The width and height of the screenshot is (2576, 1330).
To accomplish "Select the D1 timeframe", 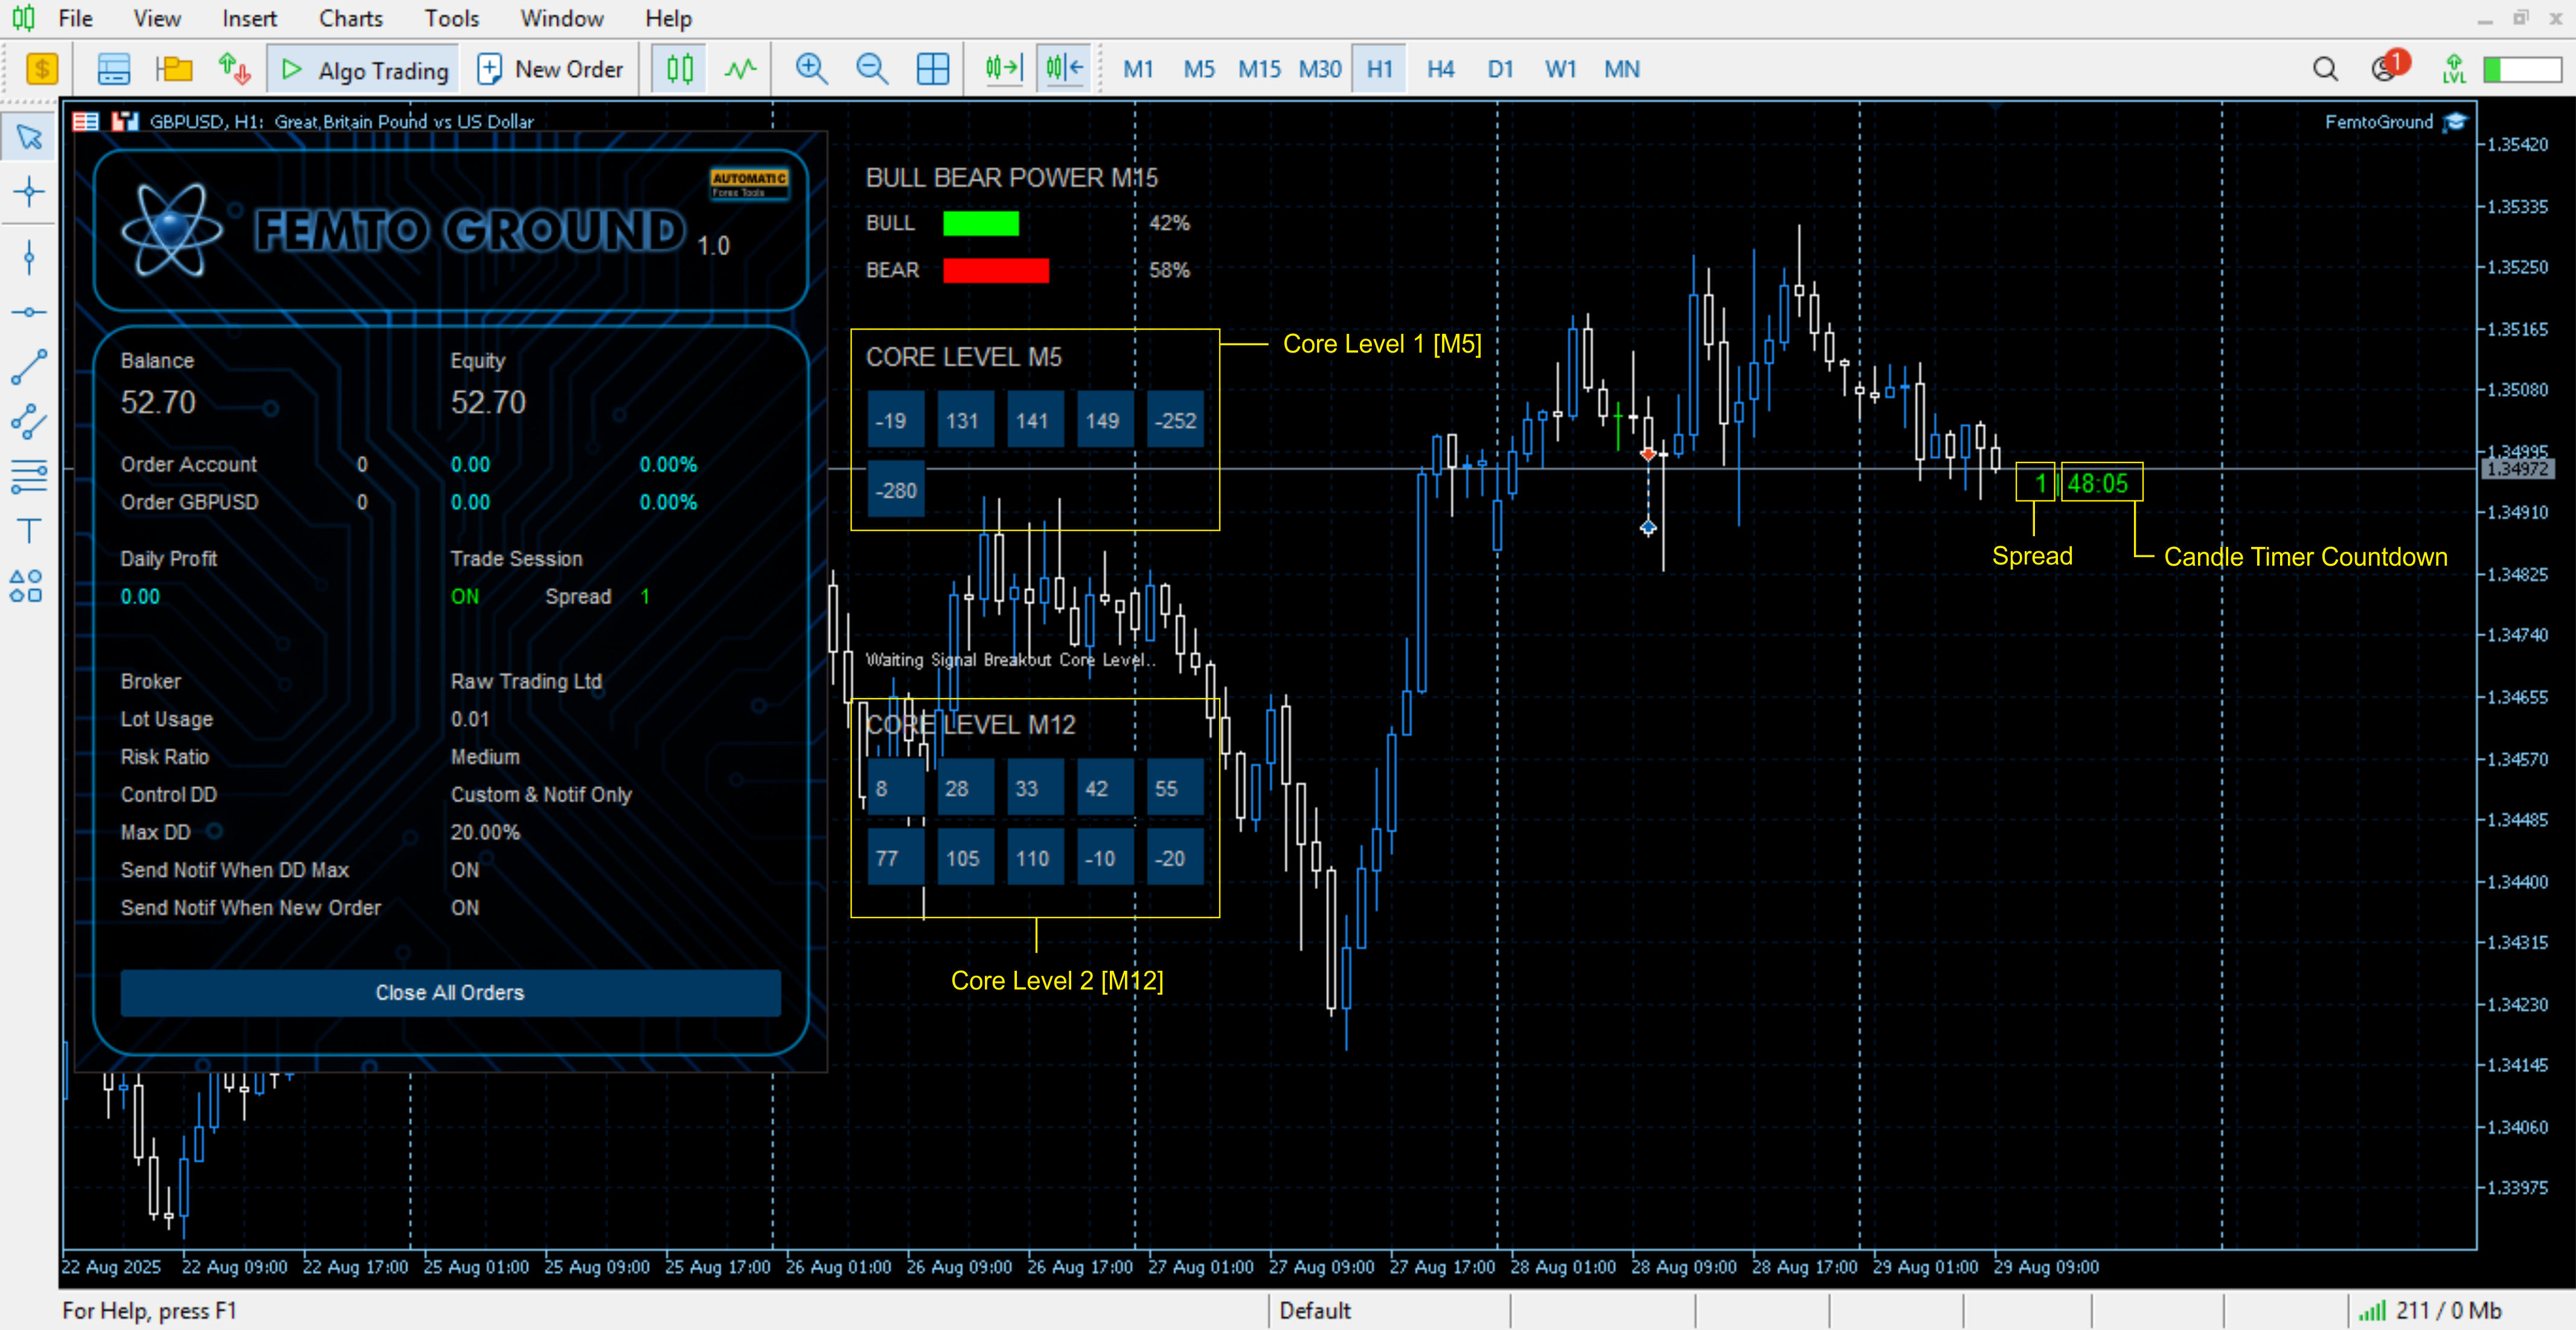I will tap(1500, 69).
